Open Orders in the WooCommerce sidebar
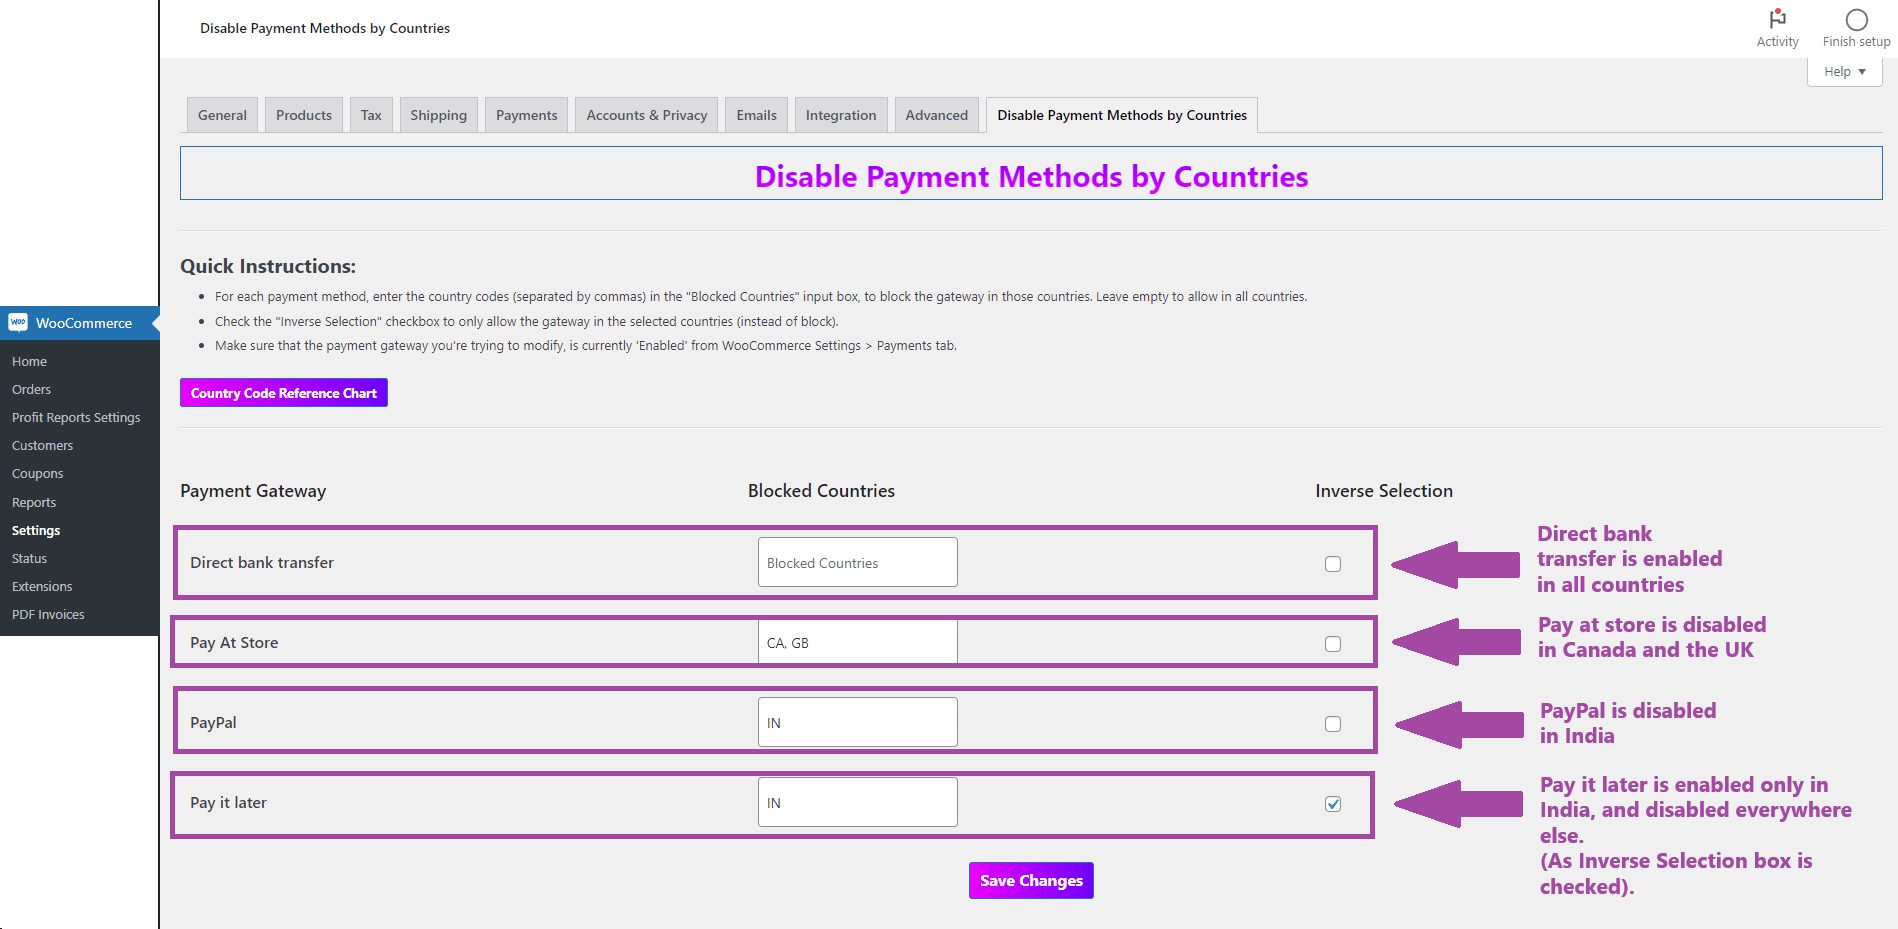Screen dimensions: 1898x929 (x=31, y=390)
